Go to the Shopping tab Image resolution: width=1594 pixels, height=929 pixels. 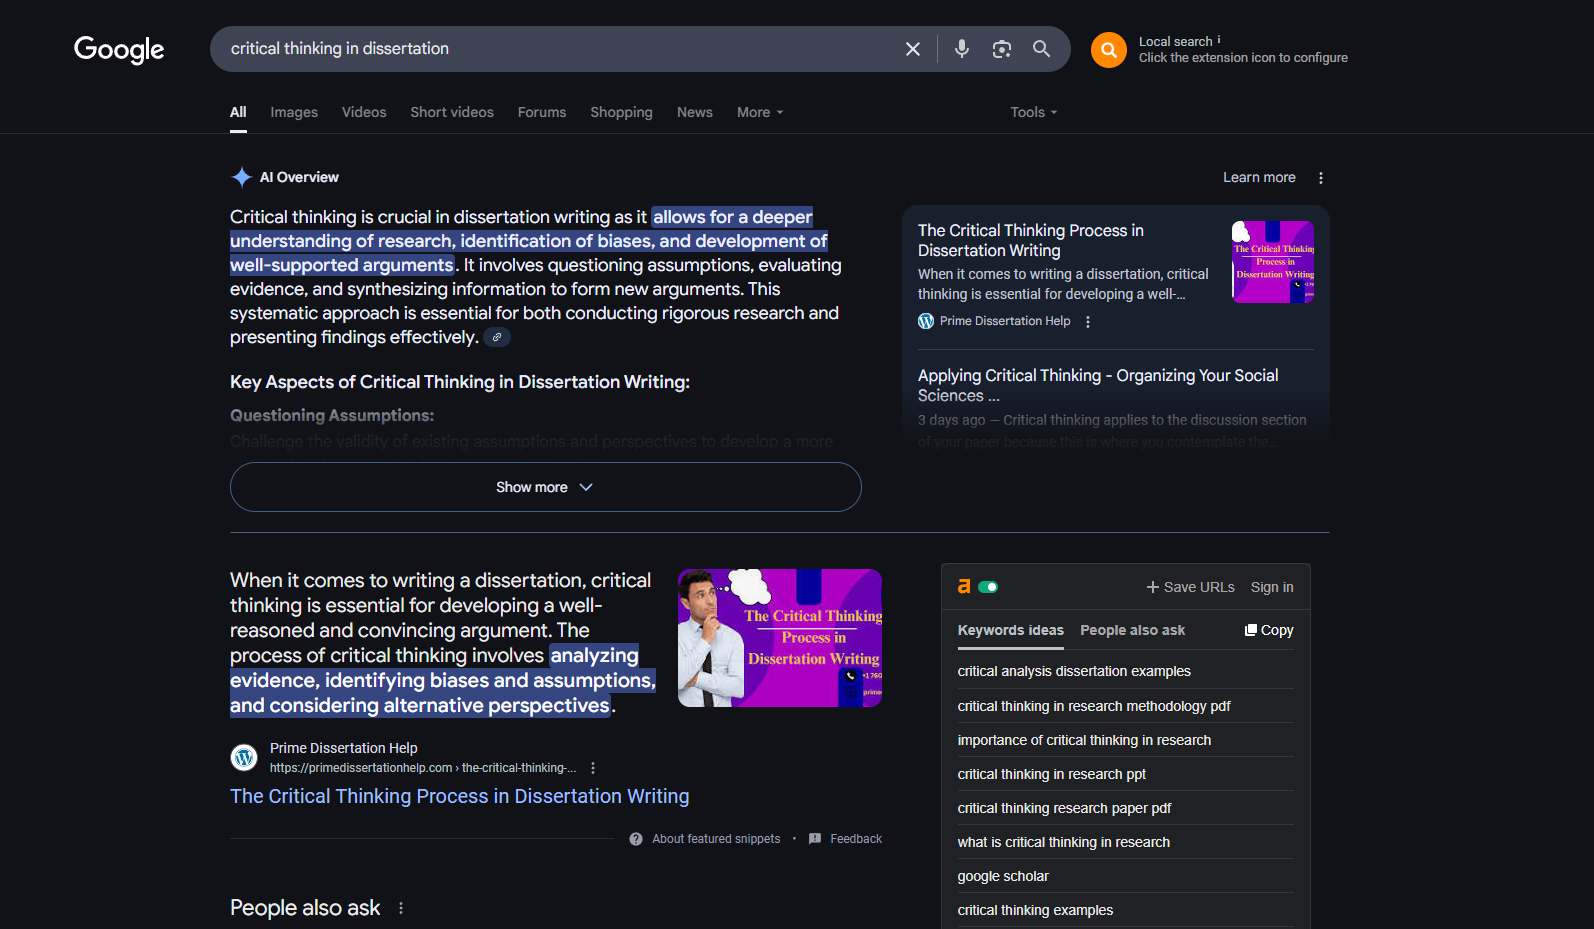point(621,112)
